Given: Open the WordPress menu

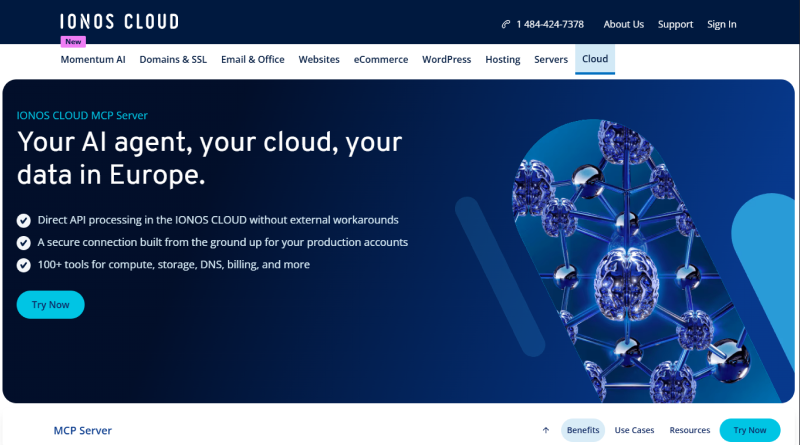Looking at the screenshot, I should point(446,59).
